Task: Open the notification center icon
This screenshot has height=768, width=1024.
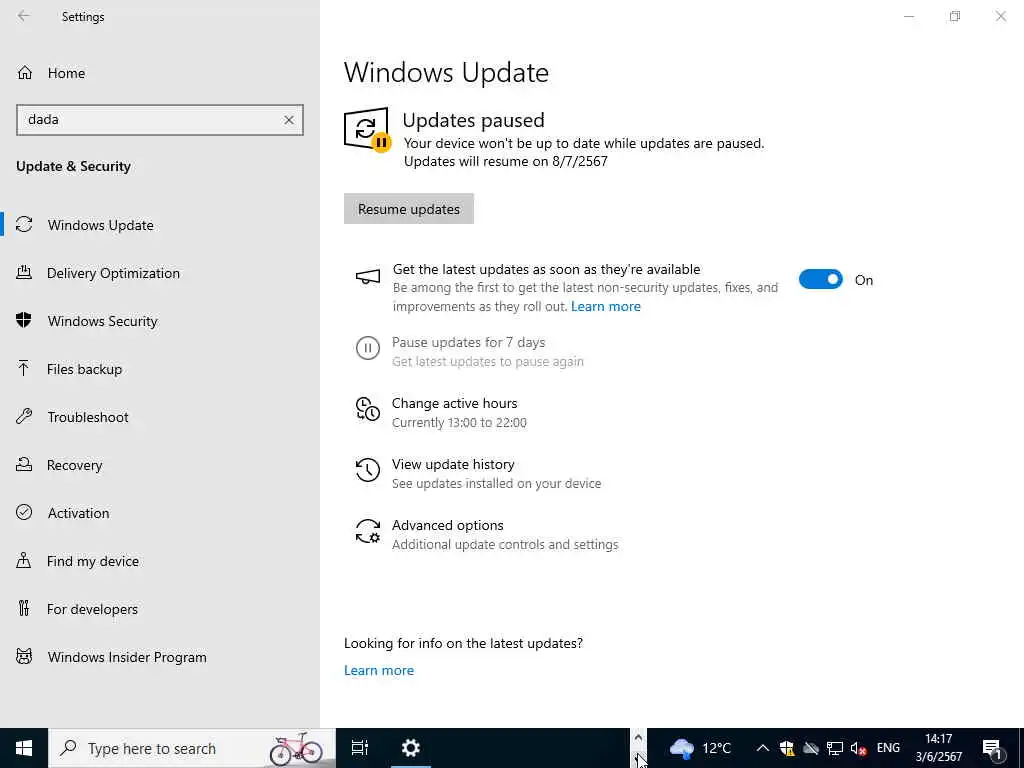Action: (993, 749)
